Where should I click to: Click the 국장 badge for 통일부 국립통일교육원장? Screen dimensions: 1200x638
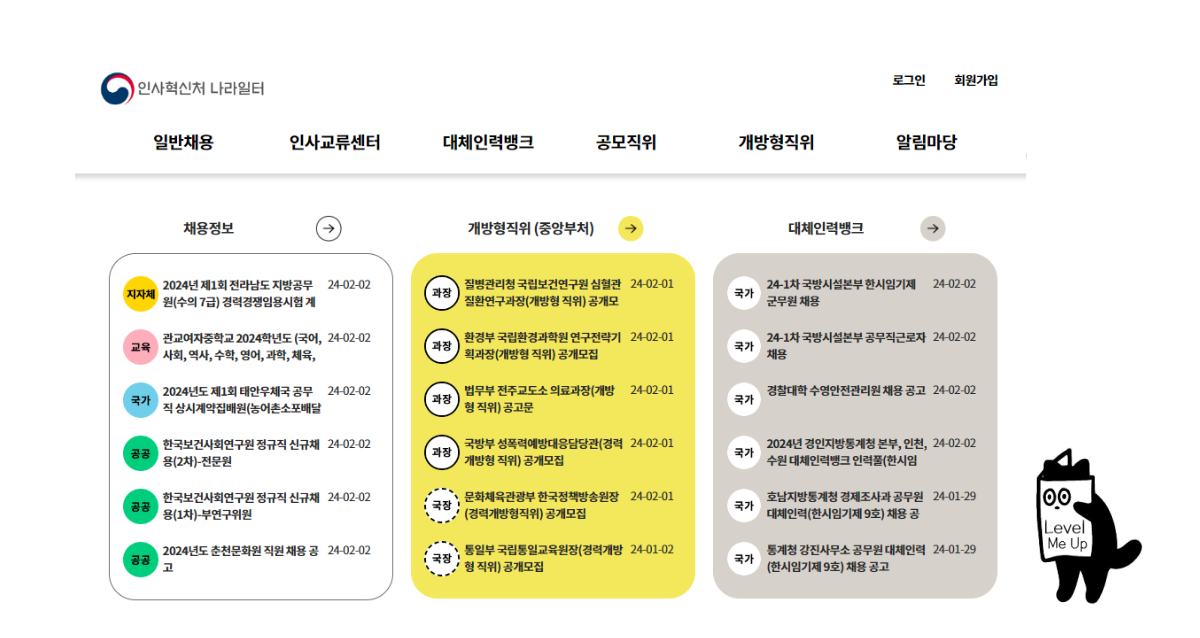coord(441,558)
